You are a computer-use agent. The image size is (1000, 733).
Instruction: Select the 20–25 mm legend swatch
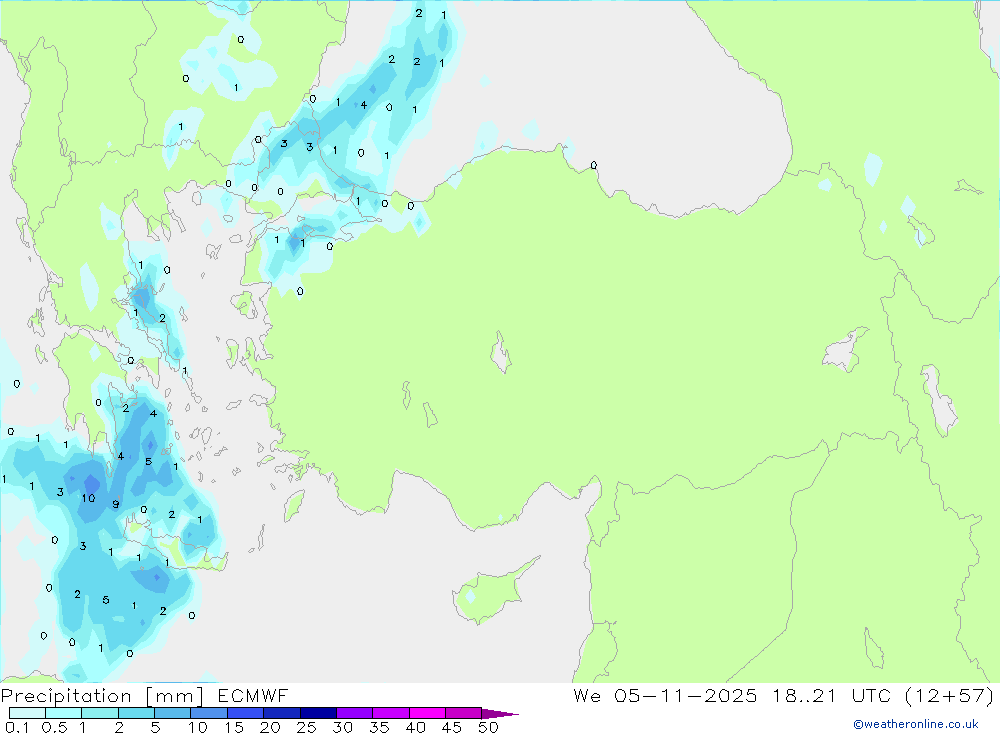coord(282,713)
